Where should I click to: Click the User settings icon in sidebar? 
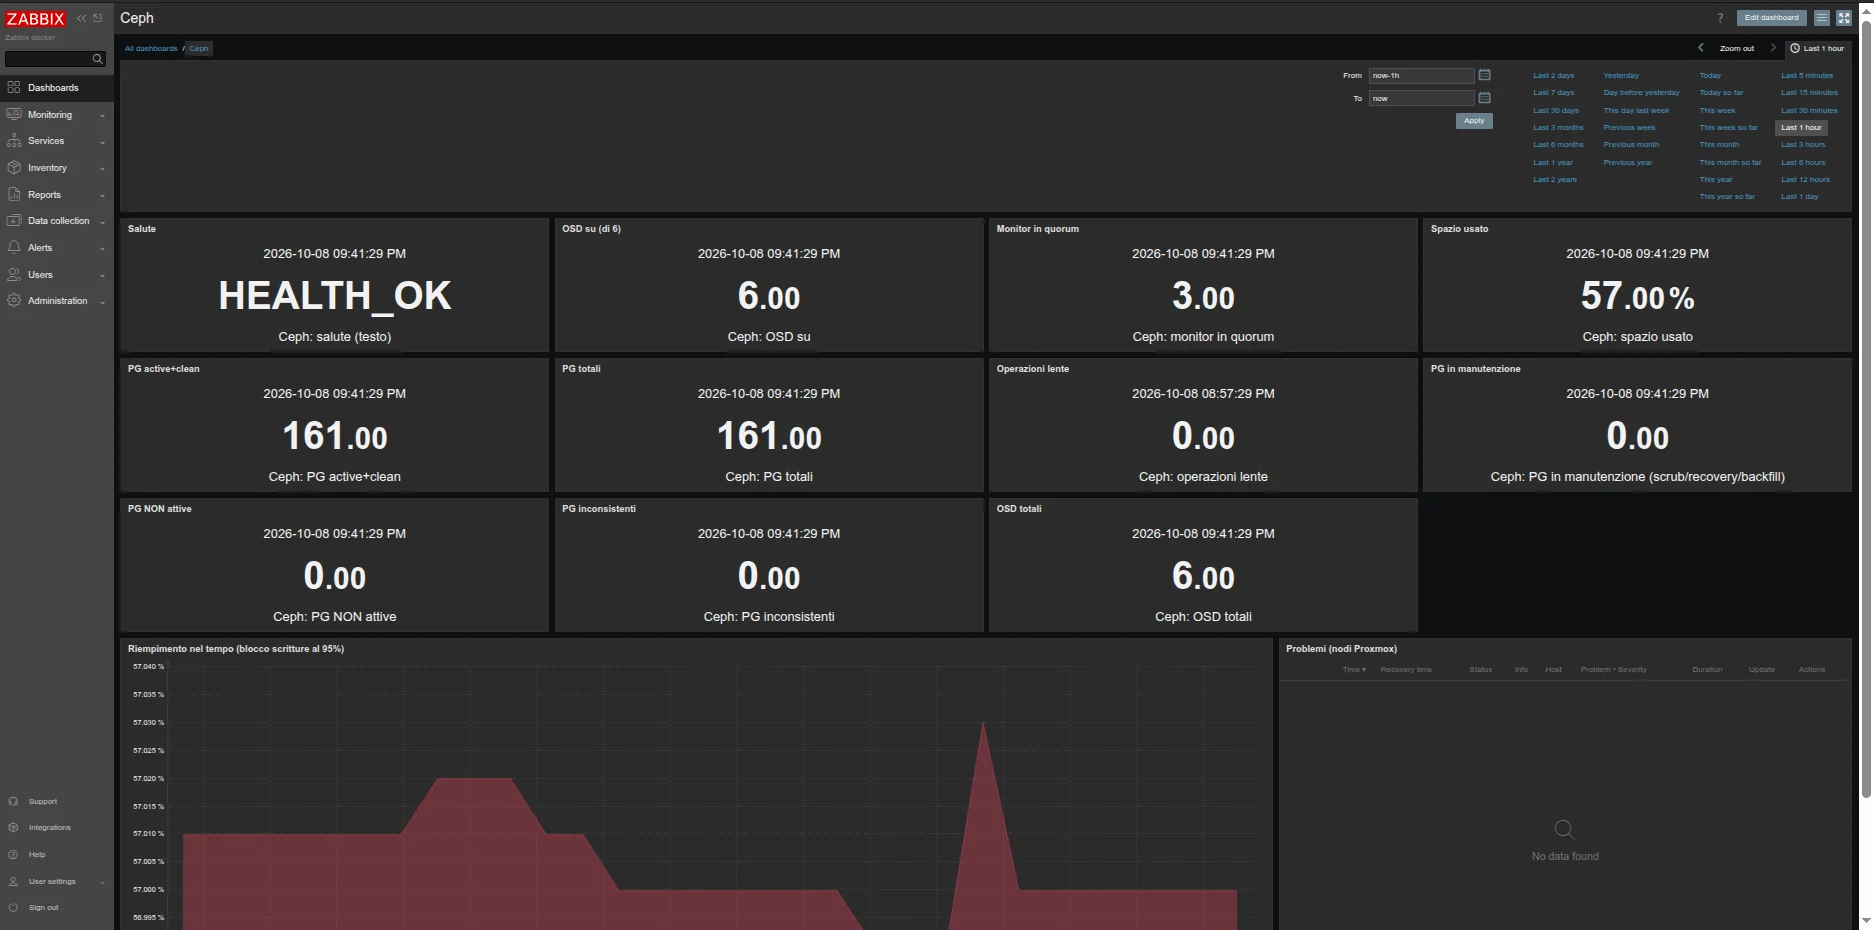[13, 882]
